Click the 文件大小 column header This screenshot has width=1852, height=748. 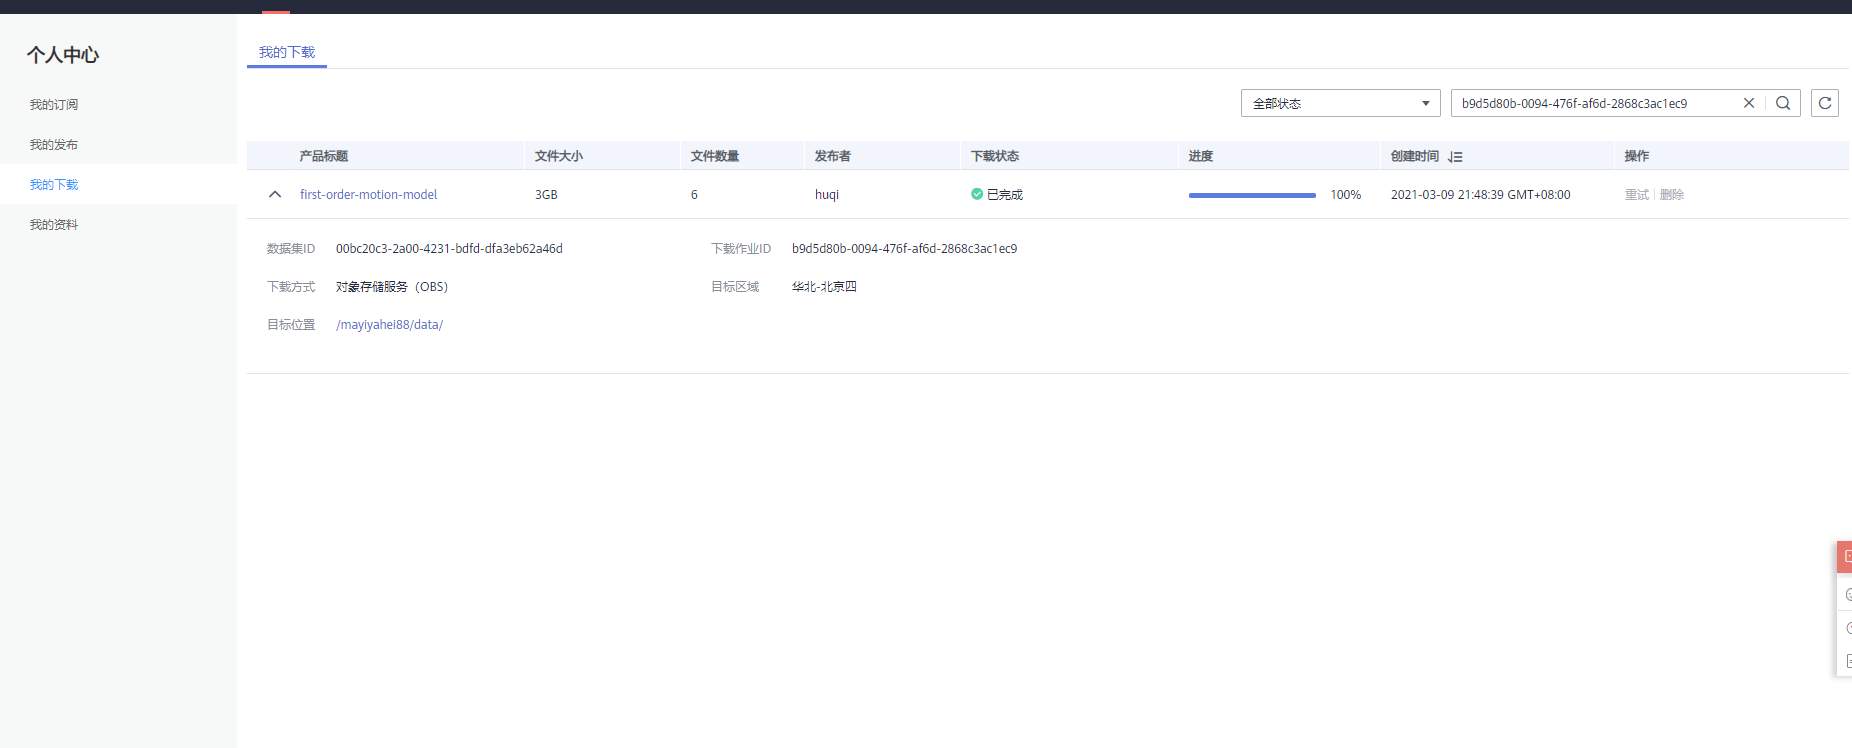click(x=558, y=156)
